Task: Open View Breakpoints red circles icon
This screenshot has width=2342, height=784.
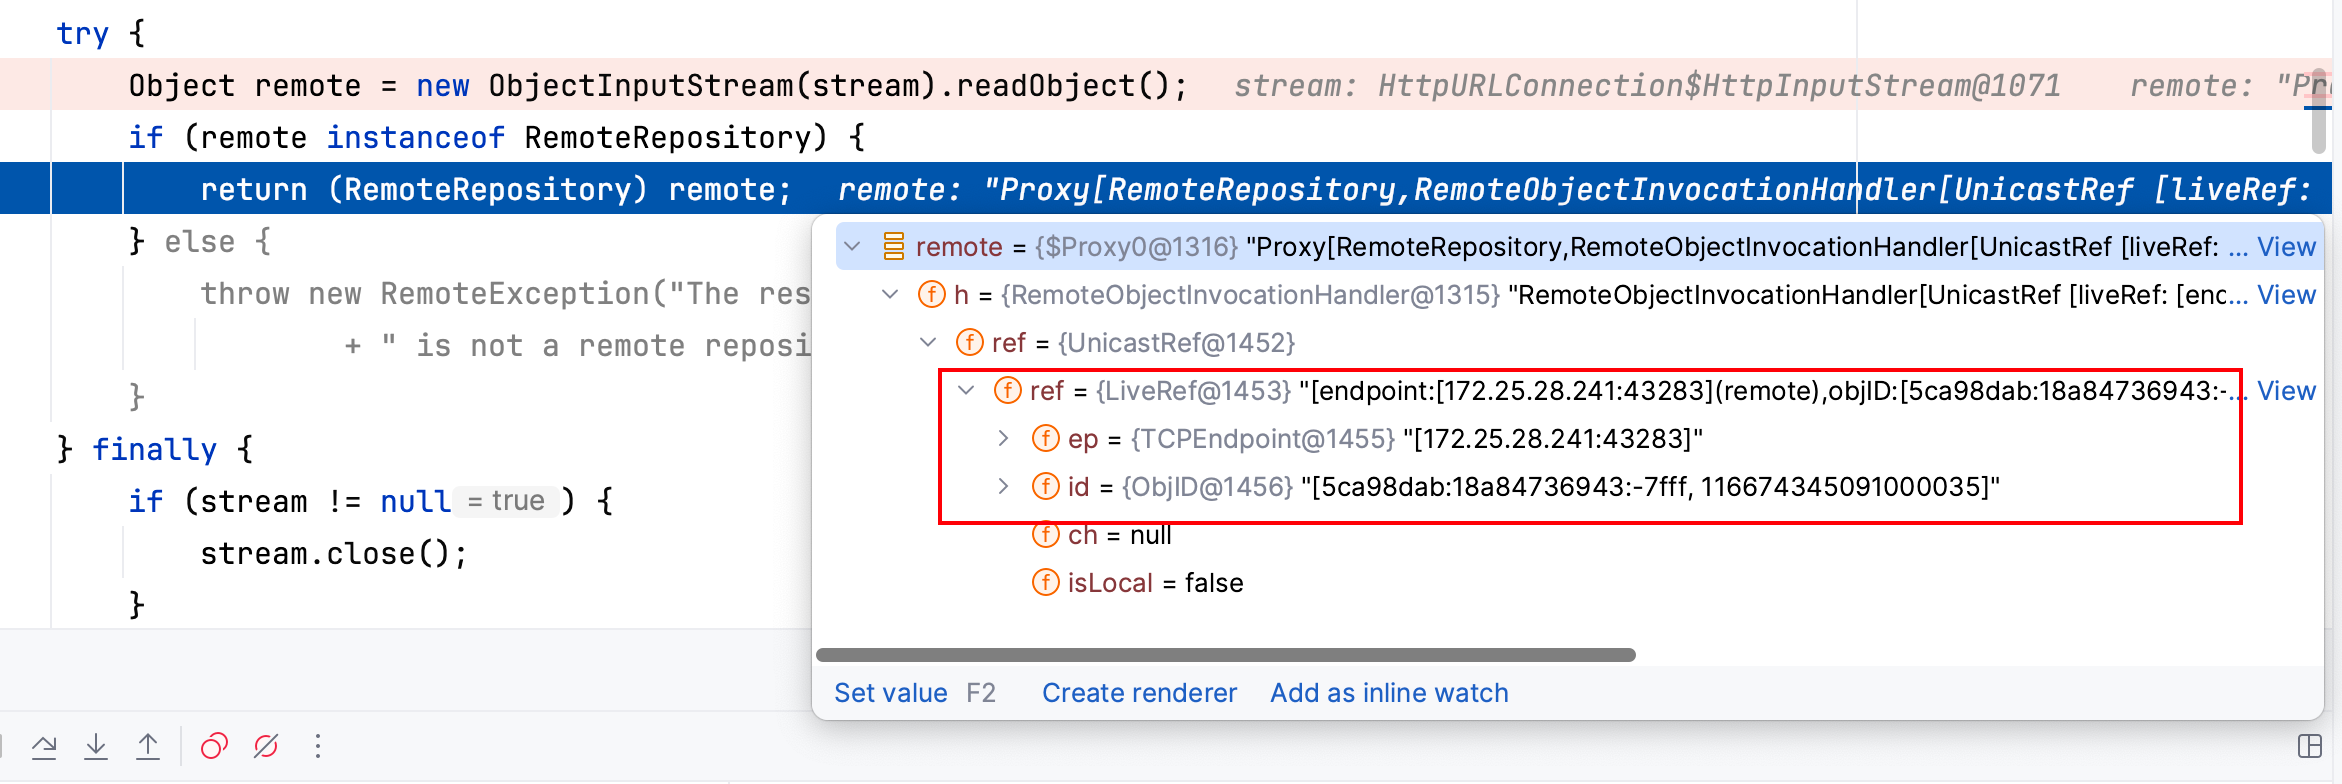Action: pos(214,746)
